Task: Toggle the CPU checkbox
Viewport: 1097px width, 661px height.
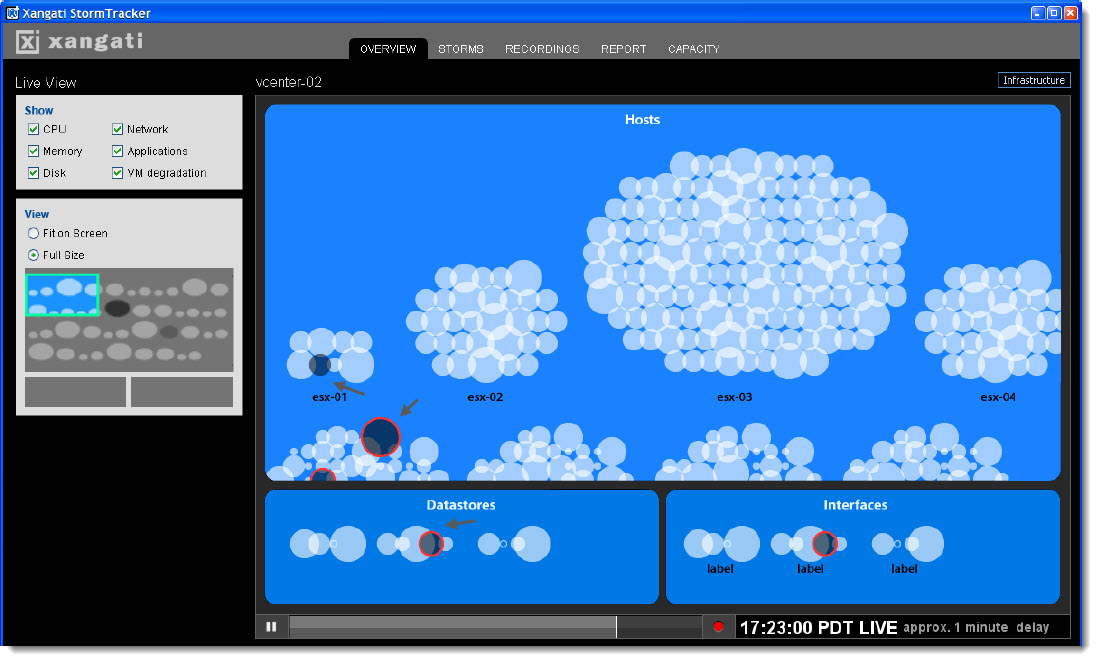Action: (34, 129)
